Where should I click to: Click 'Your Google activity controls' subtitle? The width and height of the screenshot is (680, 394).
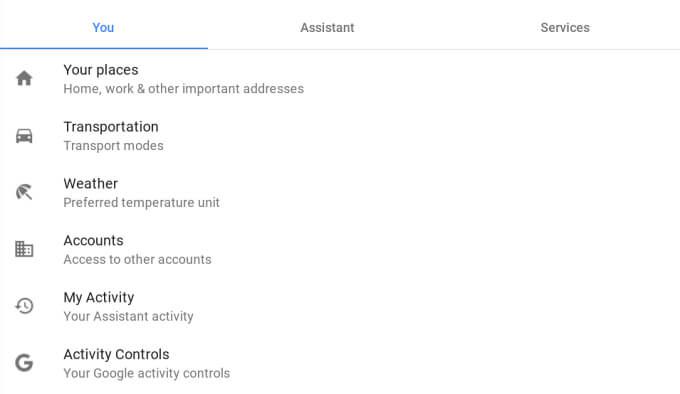(x=147, y=373)
